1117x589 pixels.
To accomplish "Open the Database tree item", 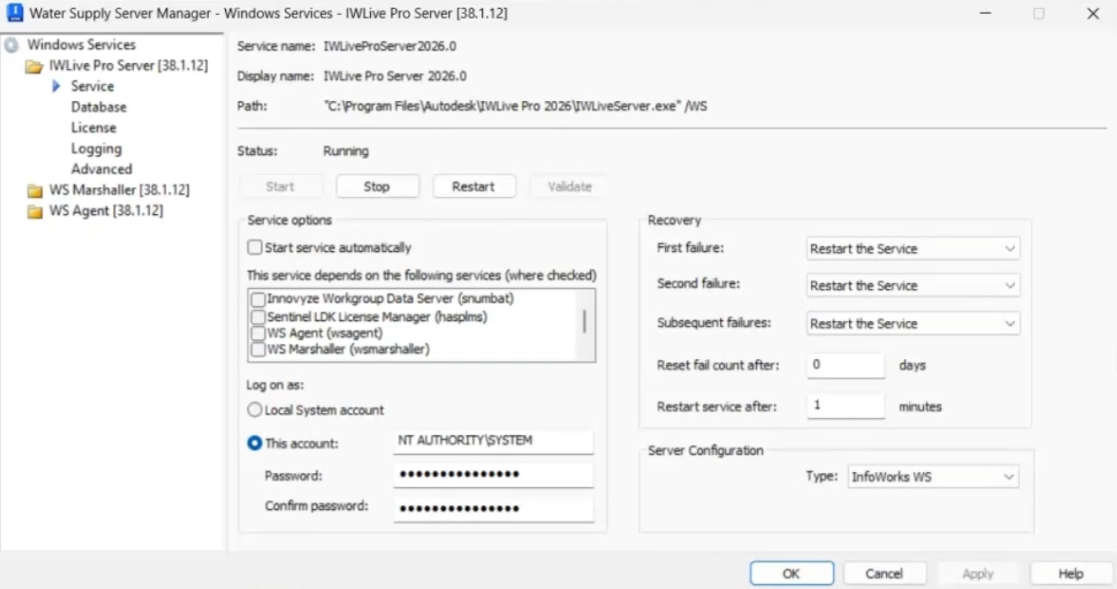I will (x=98, y=107).
